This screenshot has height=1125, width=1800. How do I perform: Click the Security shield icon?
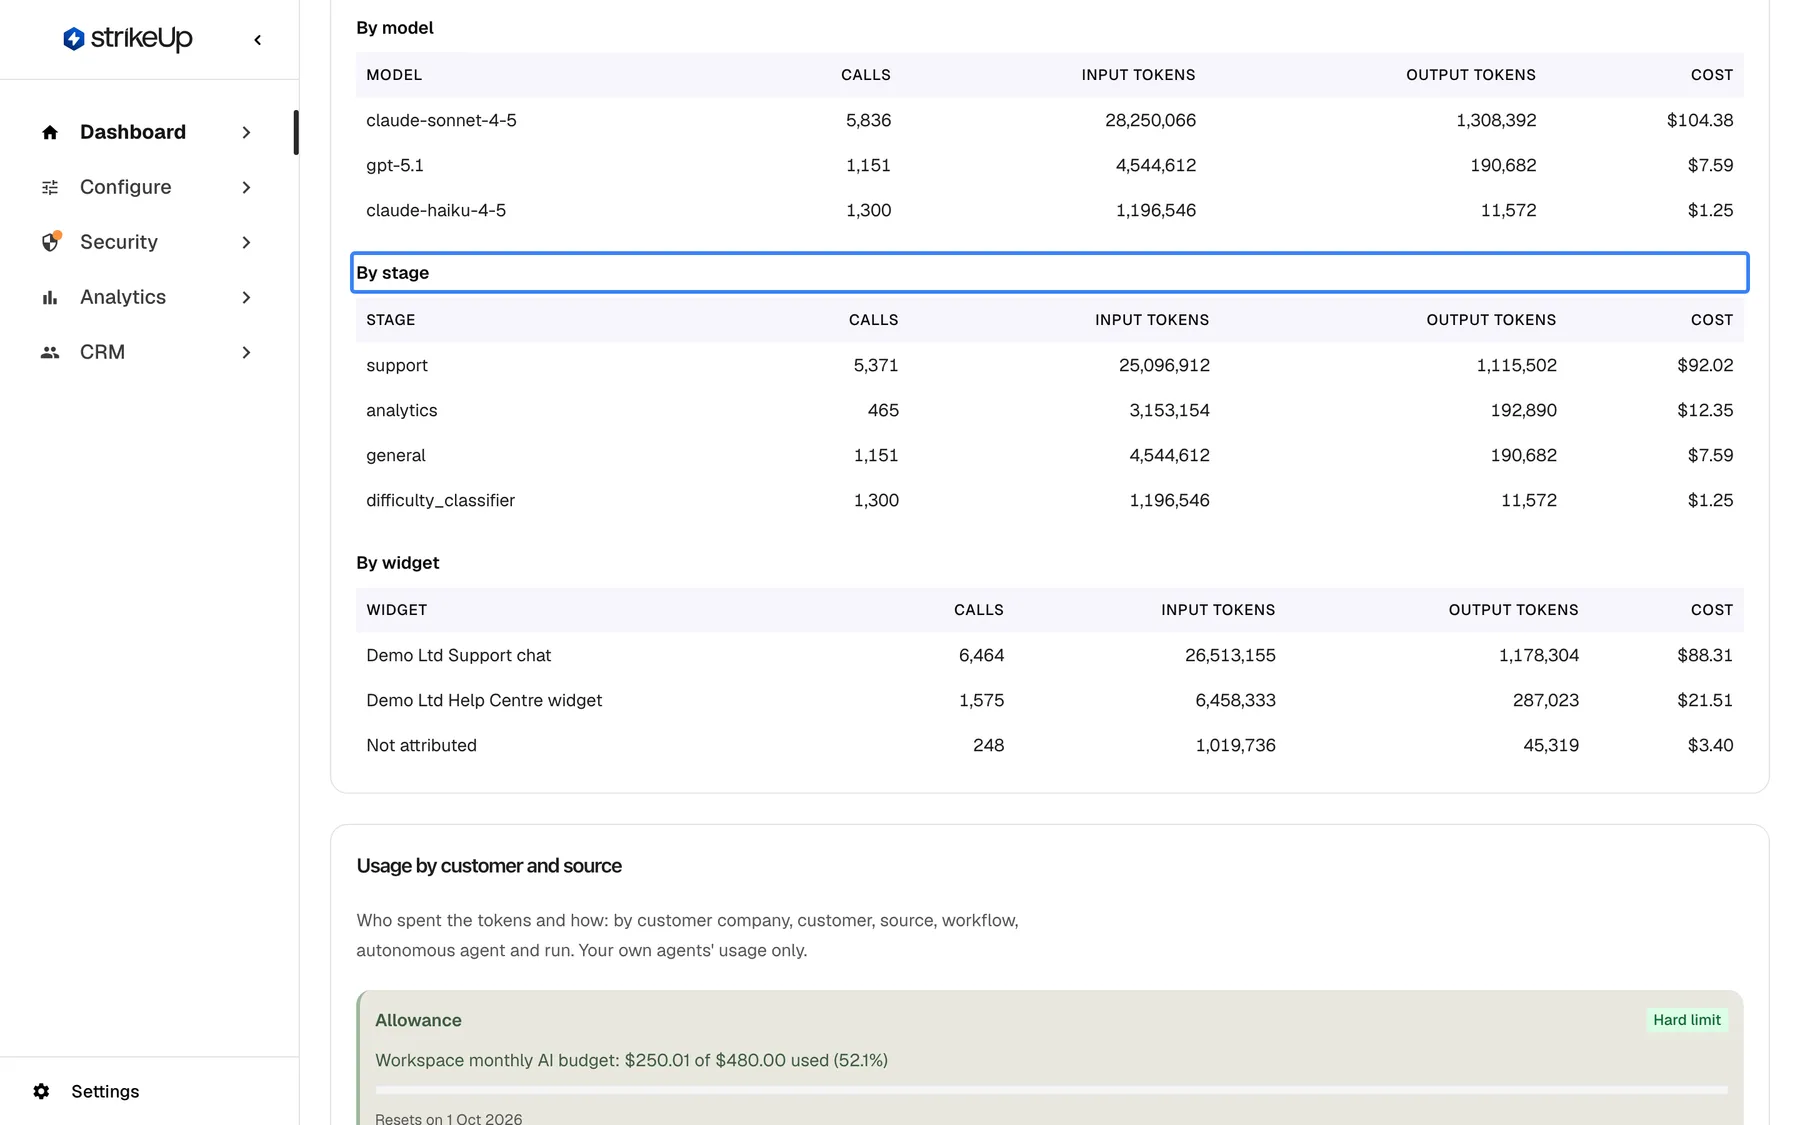point(50,242)
